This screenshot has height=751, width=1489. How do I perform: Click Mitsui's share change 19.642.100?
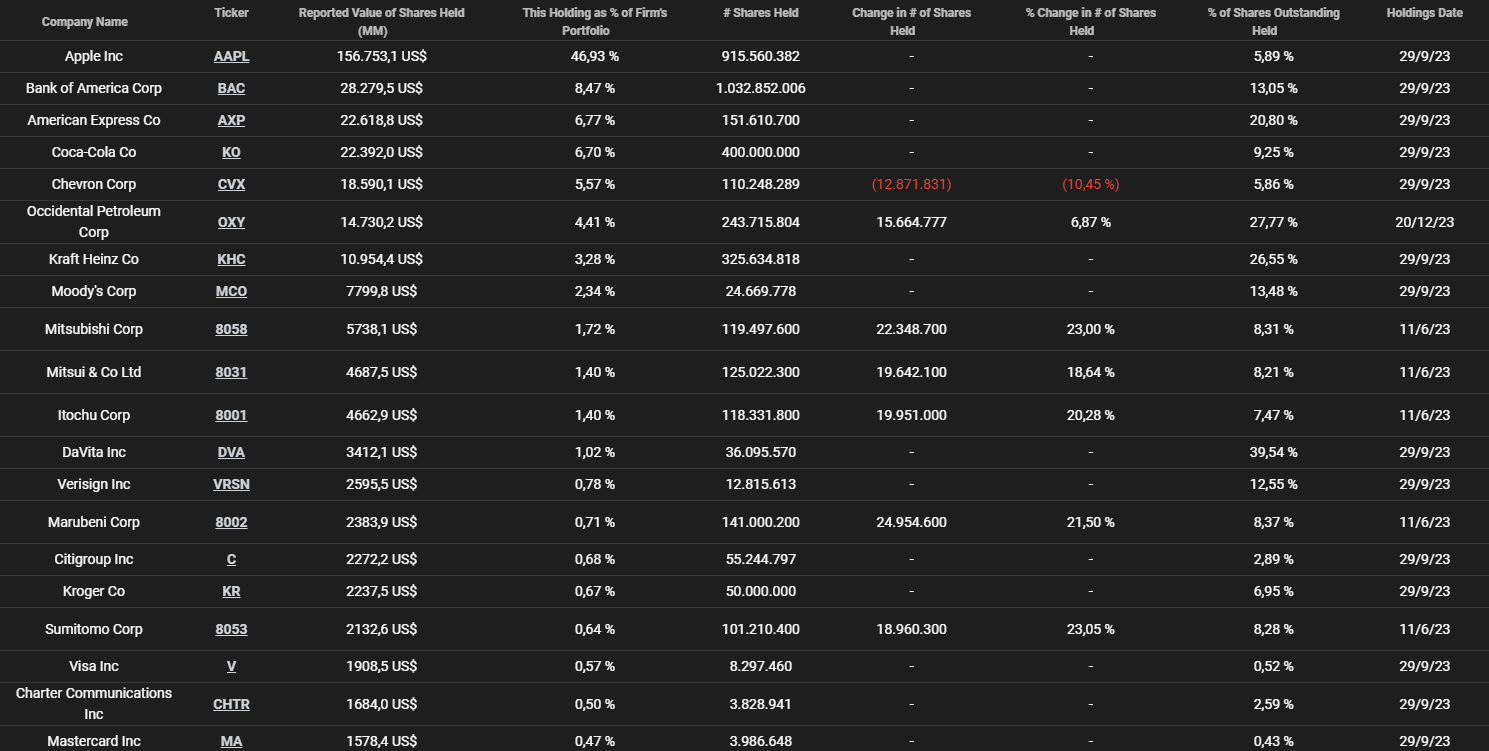tap(911, 372)
